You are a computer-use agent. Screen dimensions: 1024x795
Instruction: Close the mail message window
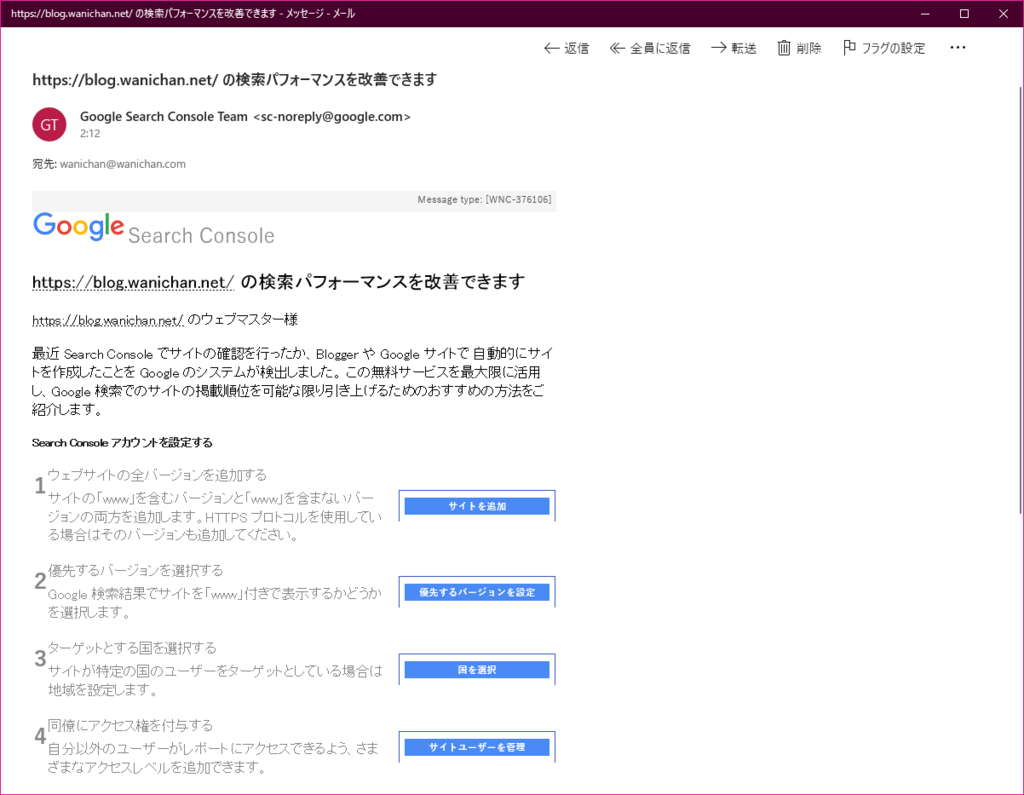(x=1003, y=14)
